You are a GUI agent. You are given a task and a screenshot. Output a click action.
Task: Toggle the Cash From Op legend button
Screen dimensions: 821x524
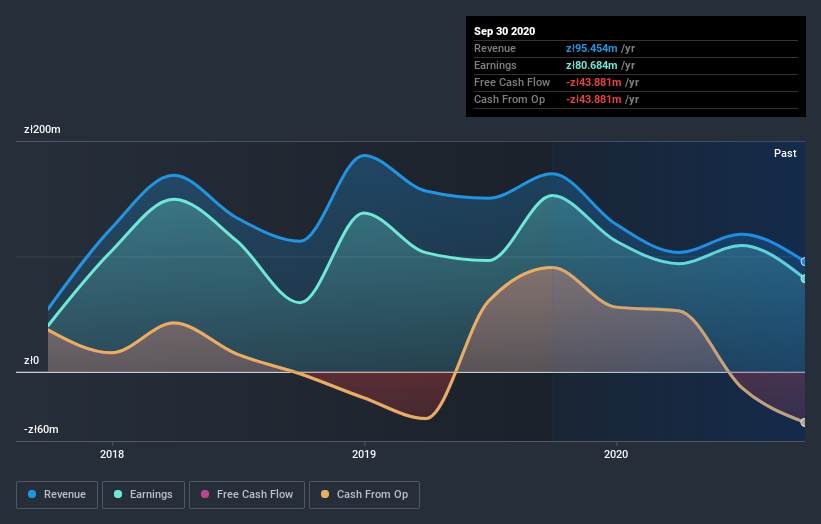click(x=364, y=495)
